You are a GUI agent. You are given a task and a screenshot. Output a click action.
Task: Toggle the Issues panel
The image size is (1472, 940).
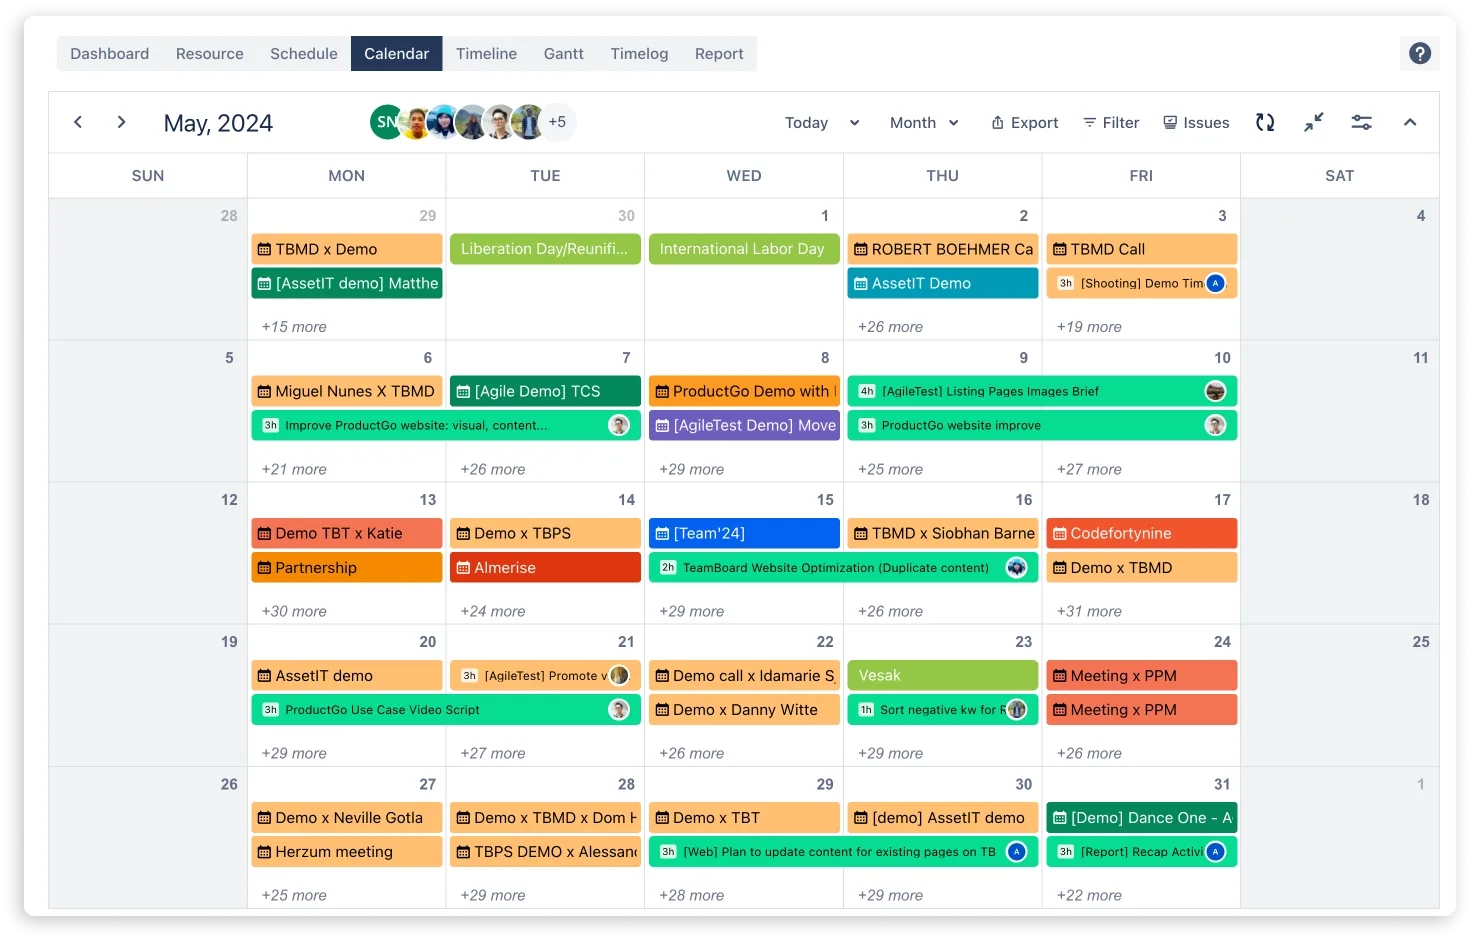click(x=1196, y=122)
